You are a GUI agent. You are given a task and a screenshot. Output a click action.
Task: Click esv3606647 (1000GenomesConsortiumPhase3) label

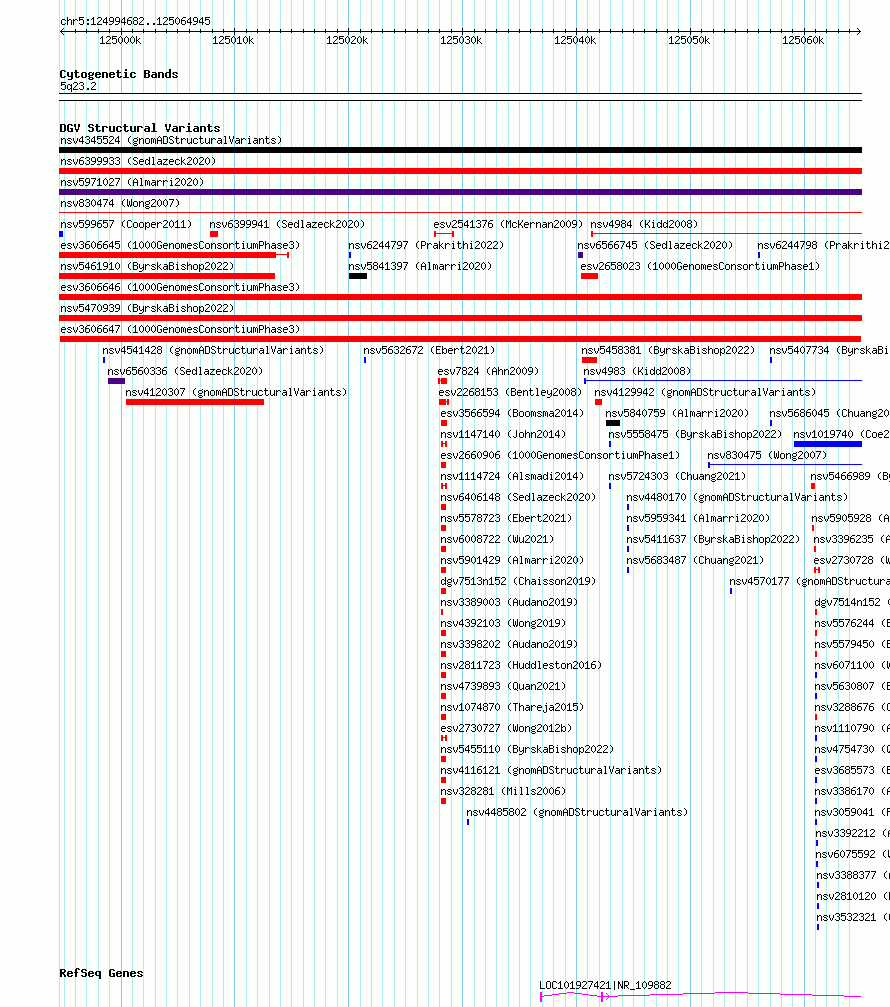pyautogui.click(x=180, y=329)
